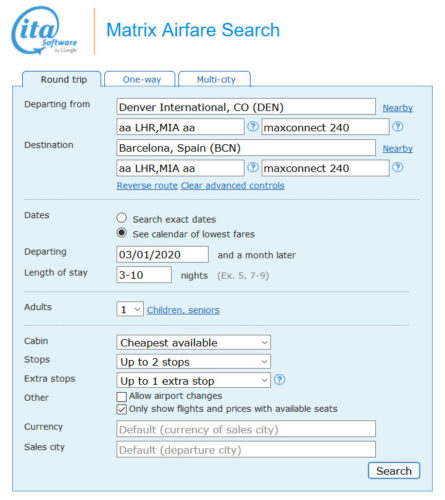Switch to the One-way tab
Image resolution: width=445 pixels, height=500 pixels.
(x=140, y=79)
